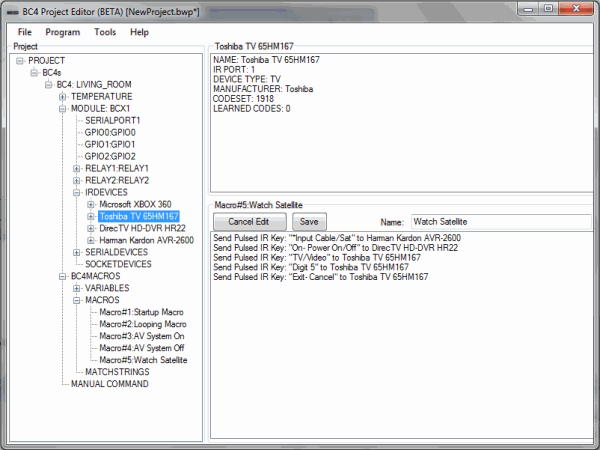
Task: Expand the DirecTV HD-DVR HR22 node
Action: click(91, 228)
